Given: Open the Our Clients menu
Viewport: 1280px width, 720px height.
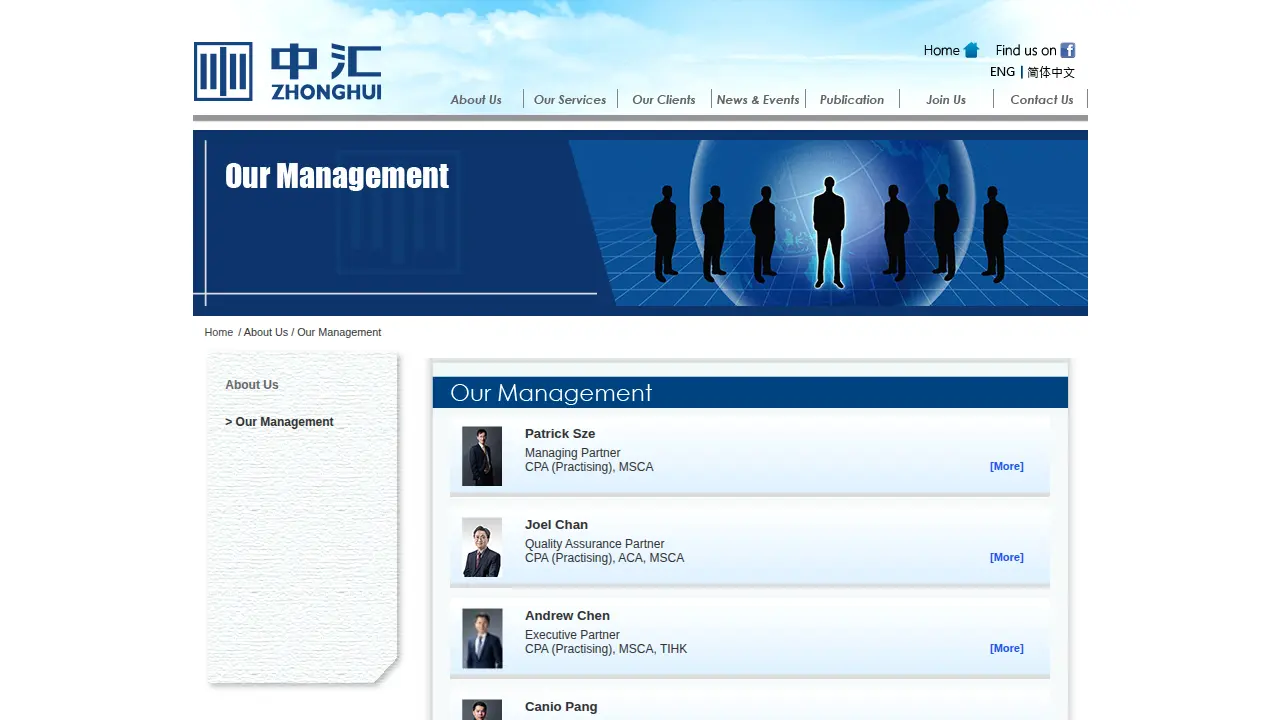Looking at the screenshot, I should (x=664, y=99).
